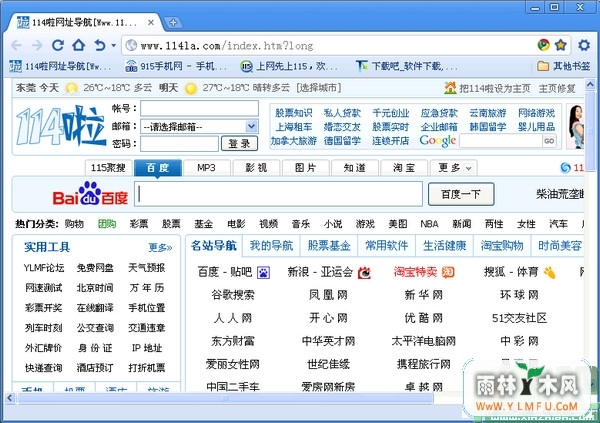Open the undo-tab dropdown arrow
600x423 pixels.
113,46
